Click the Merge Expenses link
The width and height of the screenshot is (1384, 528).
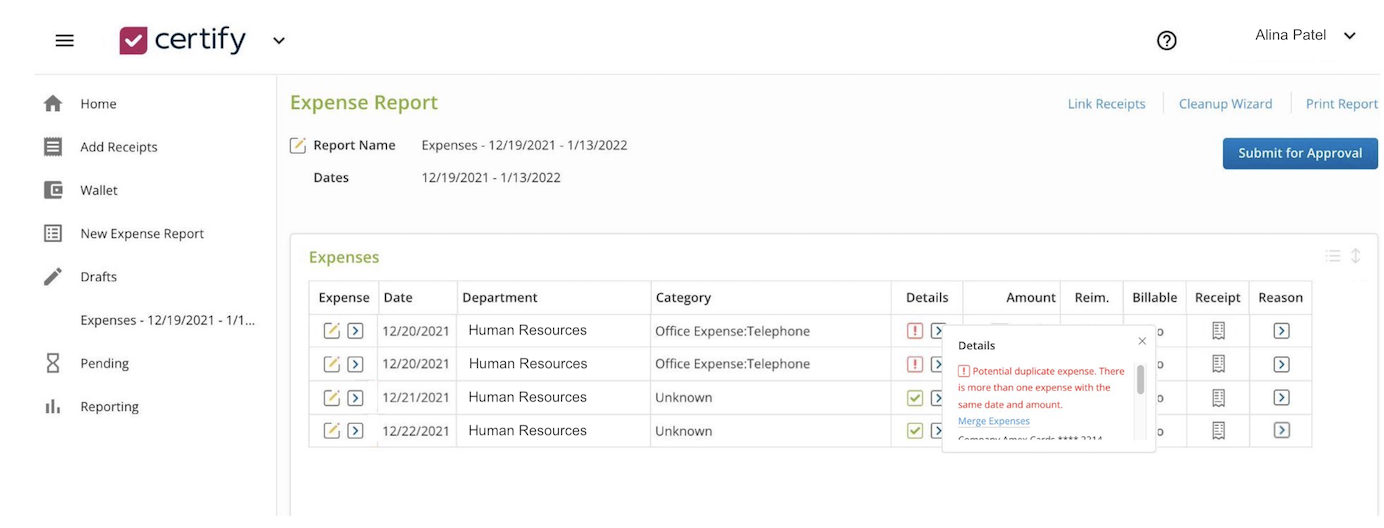(x=993, y=421)
